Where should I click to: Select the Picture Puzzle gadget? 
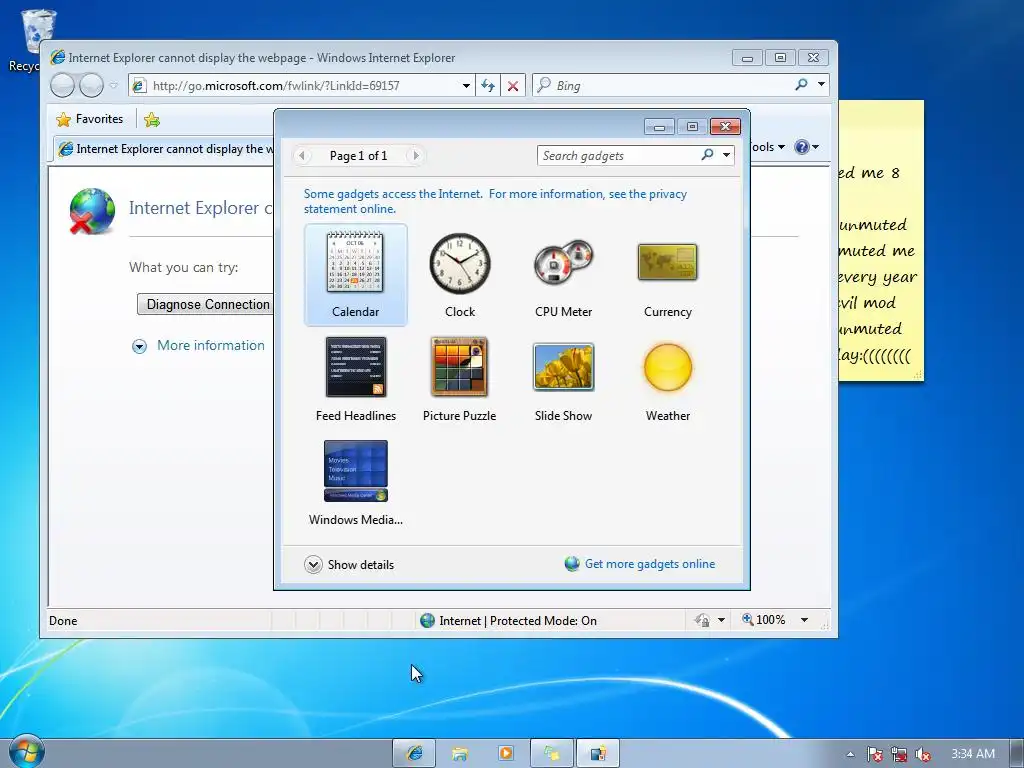pos(460,379)
